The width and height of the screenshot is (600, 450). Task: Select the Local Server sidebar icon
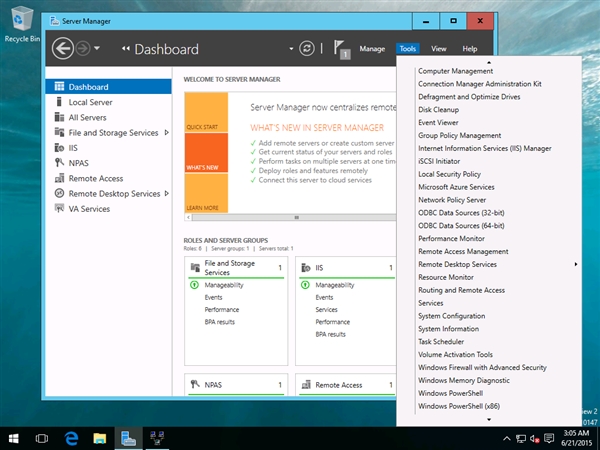pos(59,102)
